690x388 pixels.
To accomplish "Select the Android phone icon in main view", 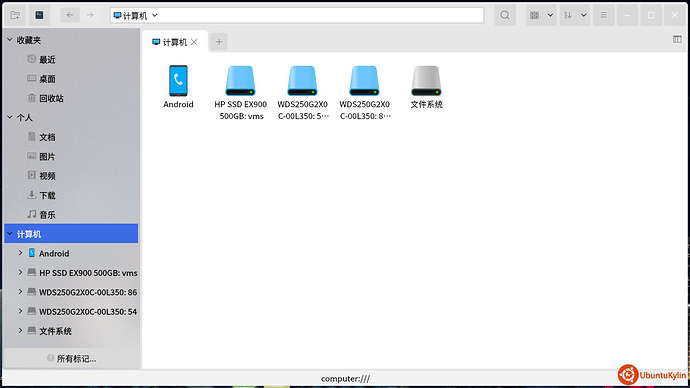I will point(178,81).
